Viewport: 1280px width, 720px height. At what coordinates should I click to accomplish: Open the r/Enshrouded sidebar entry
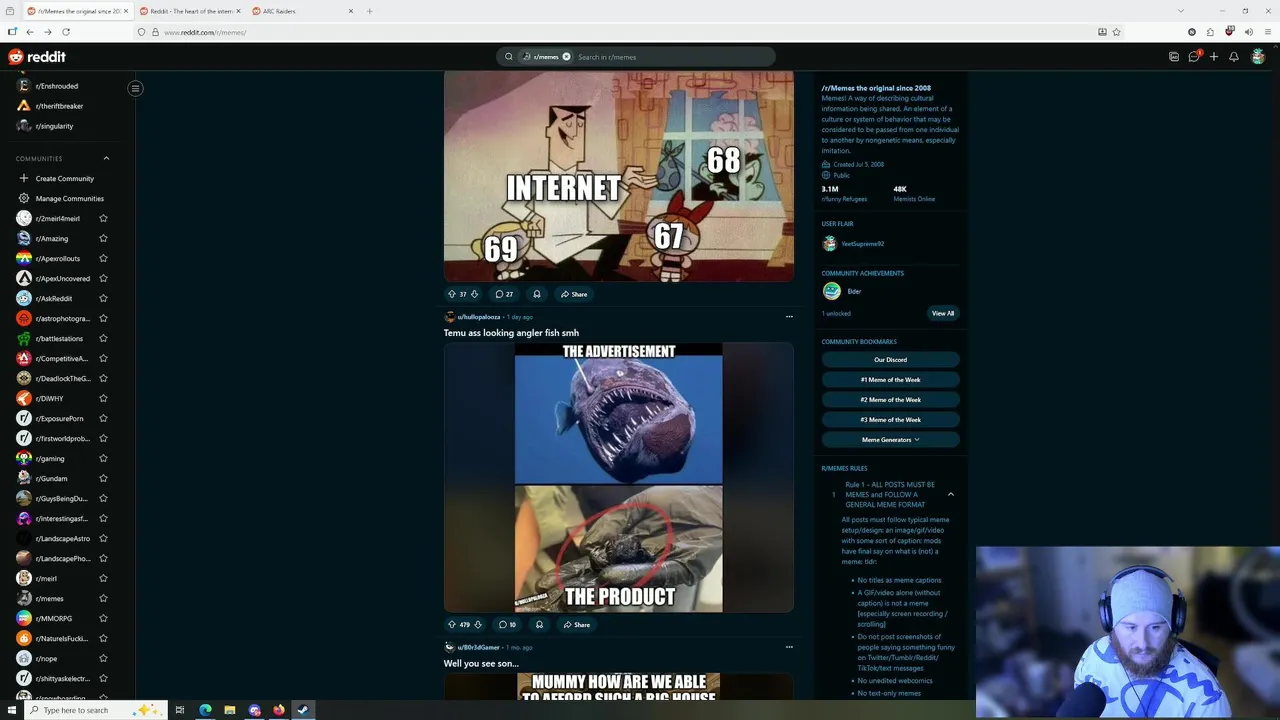pyautogui.click(x=57, y=86)
